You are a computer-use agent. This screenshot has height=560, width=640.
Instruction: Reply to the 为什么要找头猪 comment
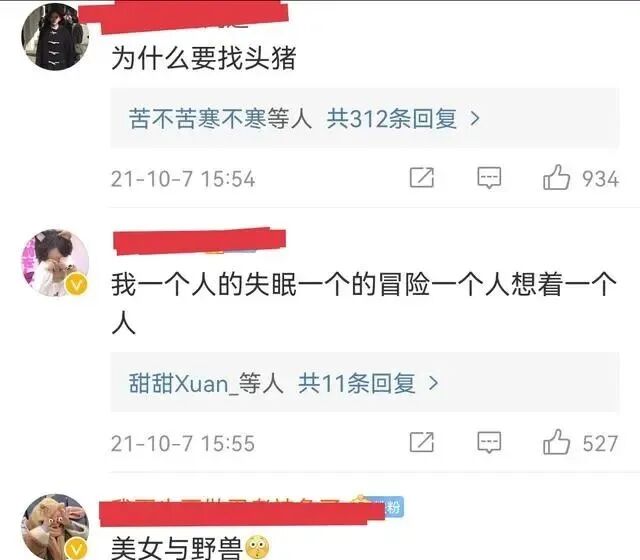[489, 178]
